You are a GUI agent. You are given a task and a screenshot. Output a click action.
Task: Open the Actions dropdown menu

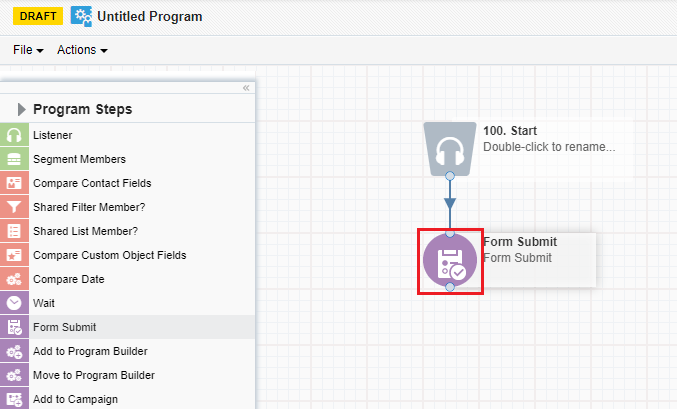coord(82,50)
